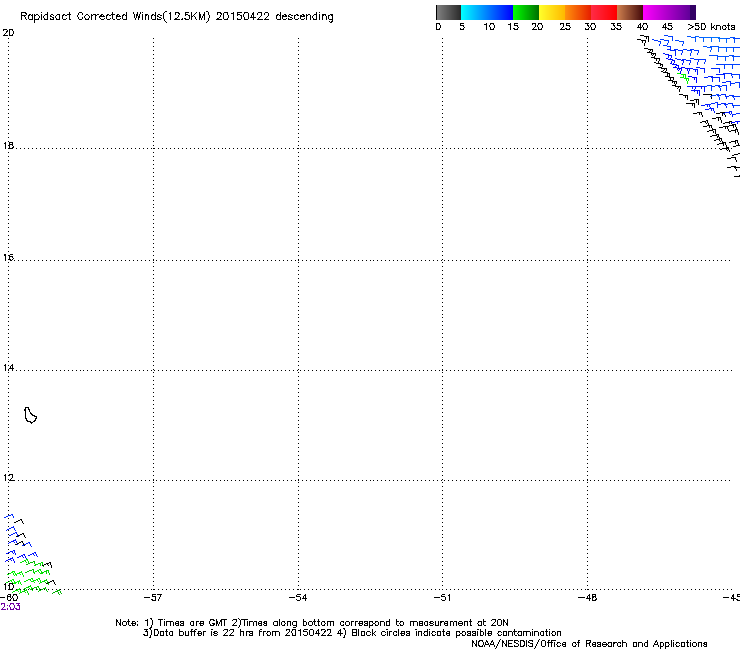Select the yellow 20-25 knots color band
The width and height of the screenshot is (740, 650).
[x=552, y=12]
